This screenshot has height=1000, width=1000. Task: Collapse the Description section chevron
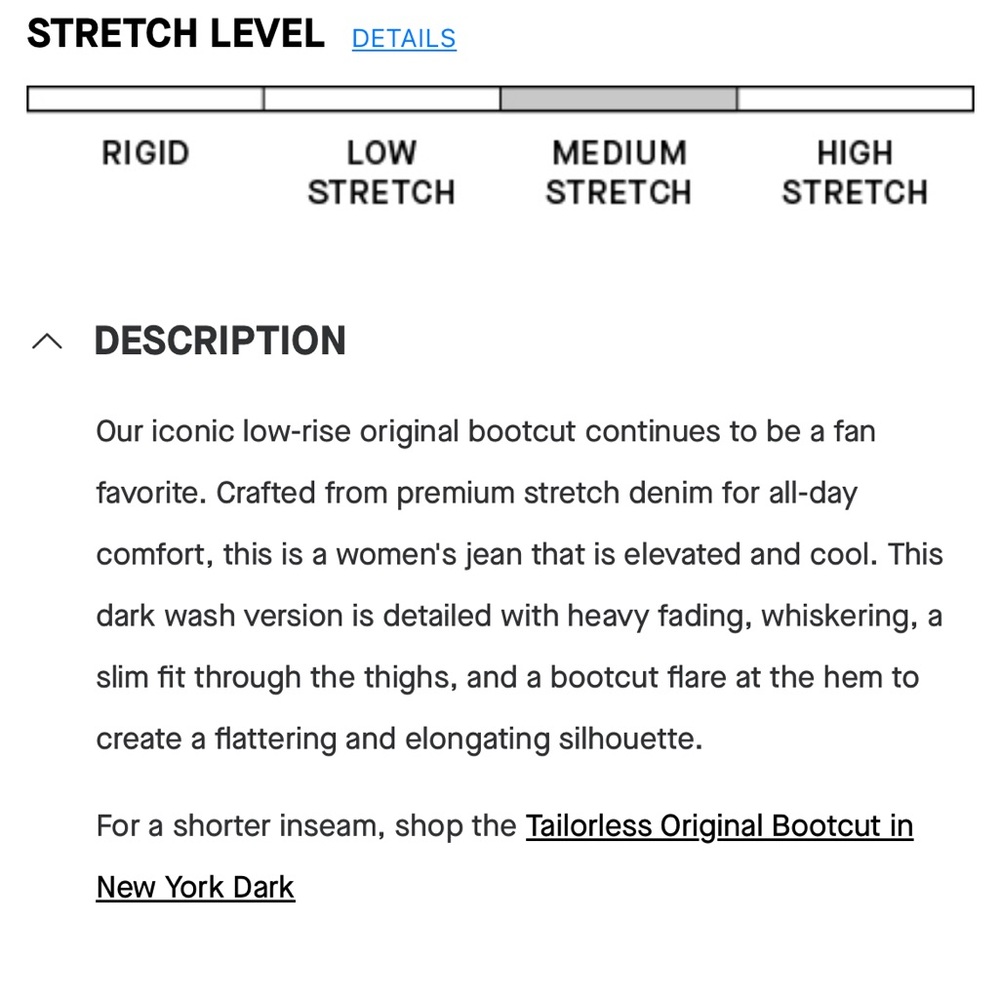[47, 342]
